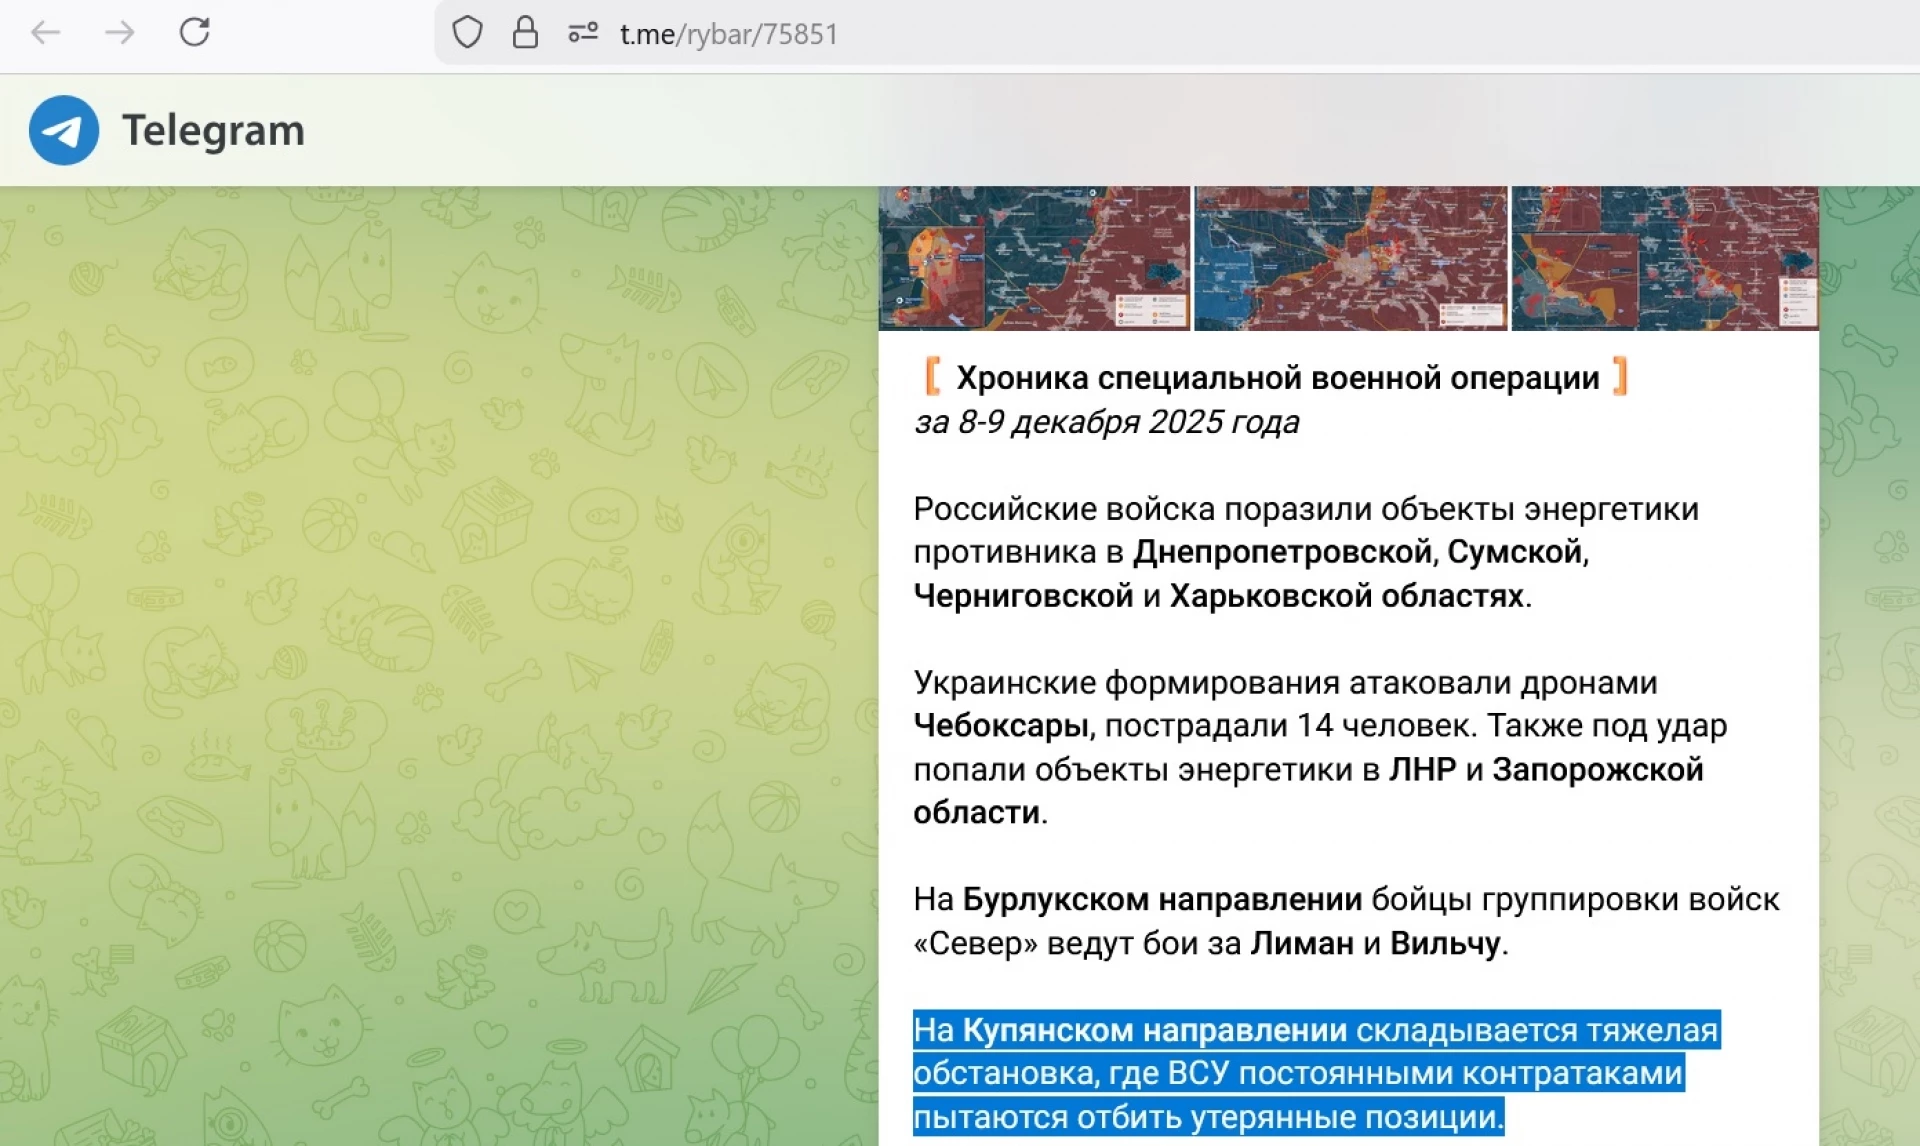Click the Telegram paper plane logo
Image resolution: width=1920 pixels, height=1146 pixels.
(64, 130)
